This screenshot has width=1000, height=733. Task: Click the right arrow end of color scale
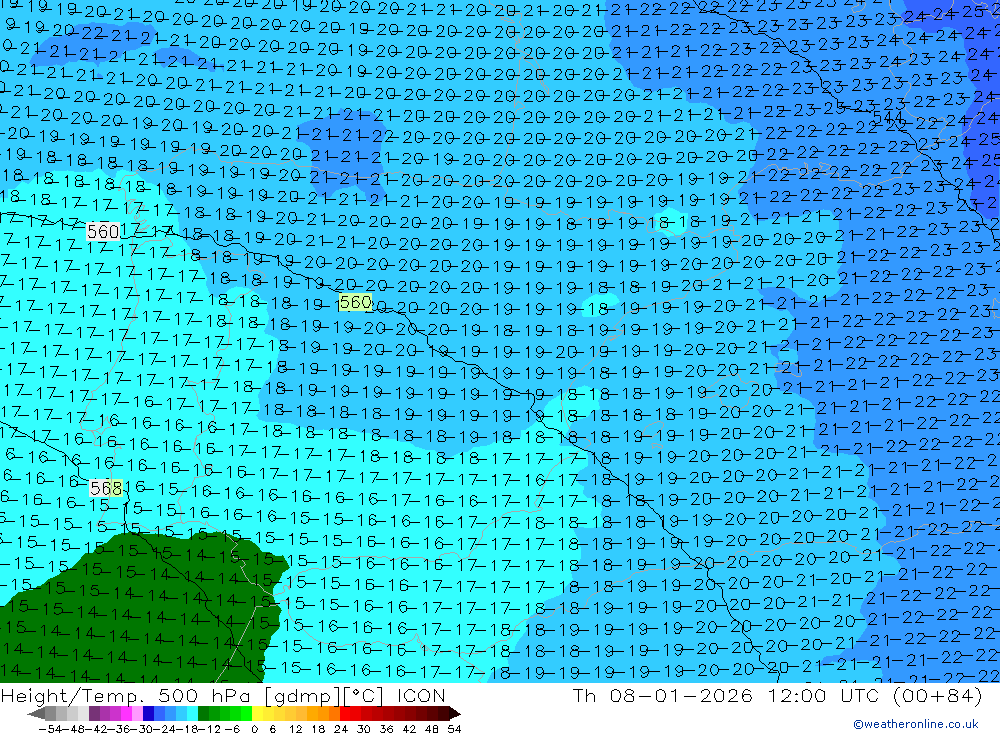coord(455,713)
